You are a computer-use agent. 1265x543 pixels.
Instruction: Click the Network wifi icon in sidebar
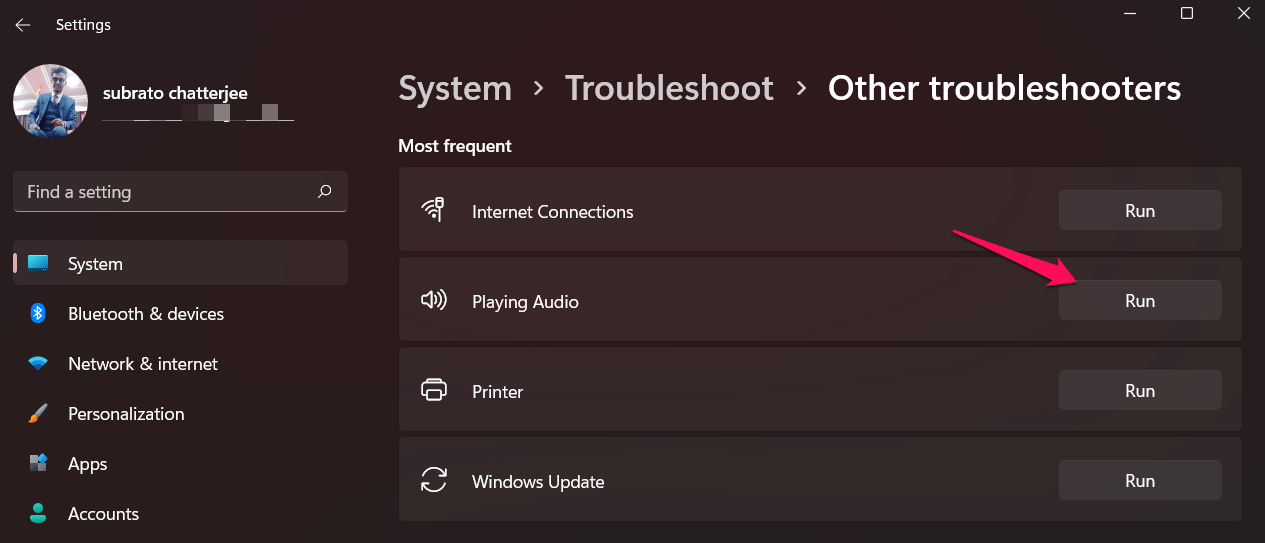click(38, 364)
